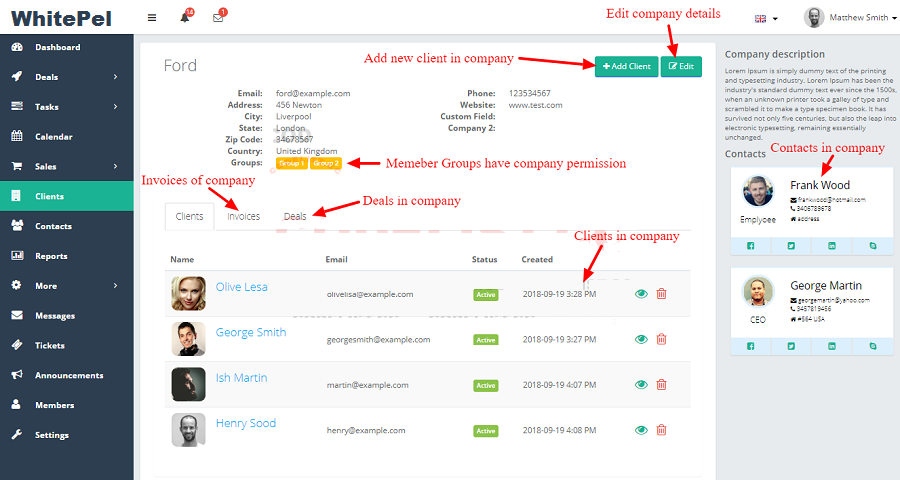Image resolution: width=900 pixels, height=480 pixels.
Task: Click the Add Client button
Action: (x=626, y=66)
